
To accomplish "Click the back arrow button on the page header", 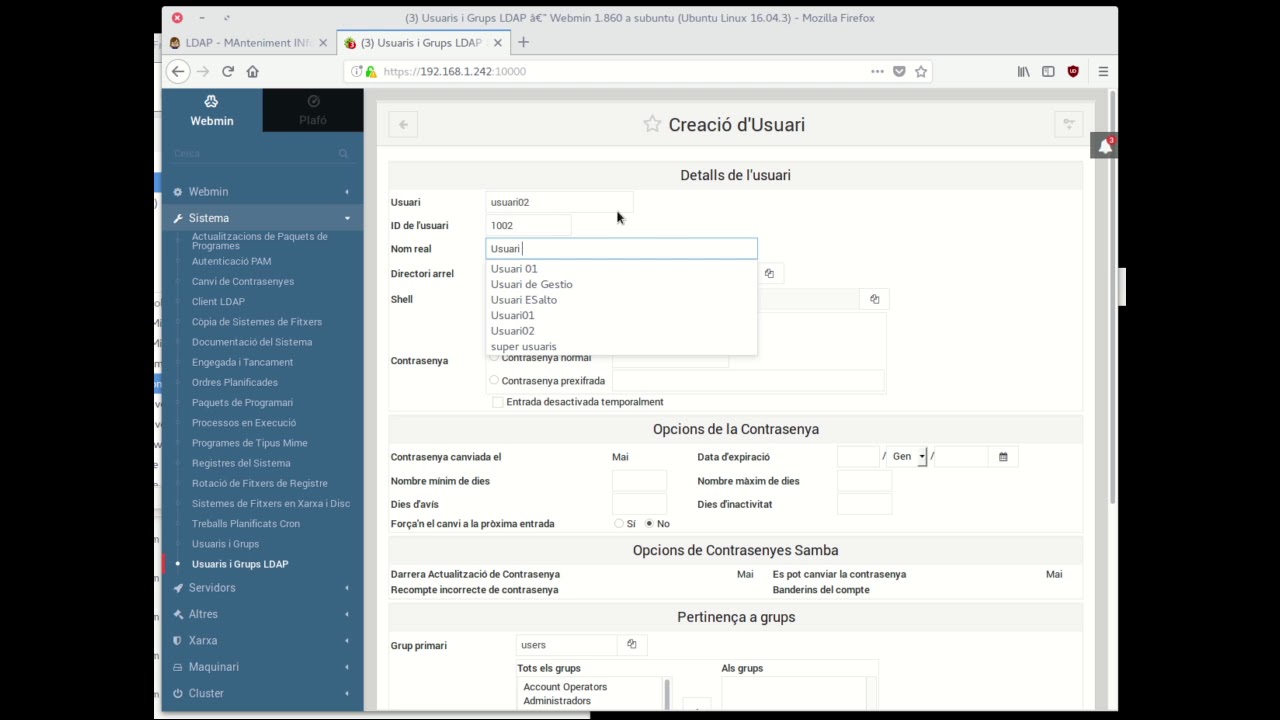I will tap(403, 124).
